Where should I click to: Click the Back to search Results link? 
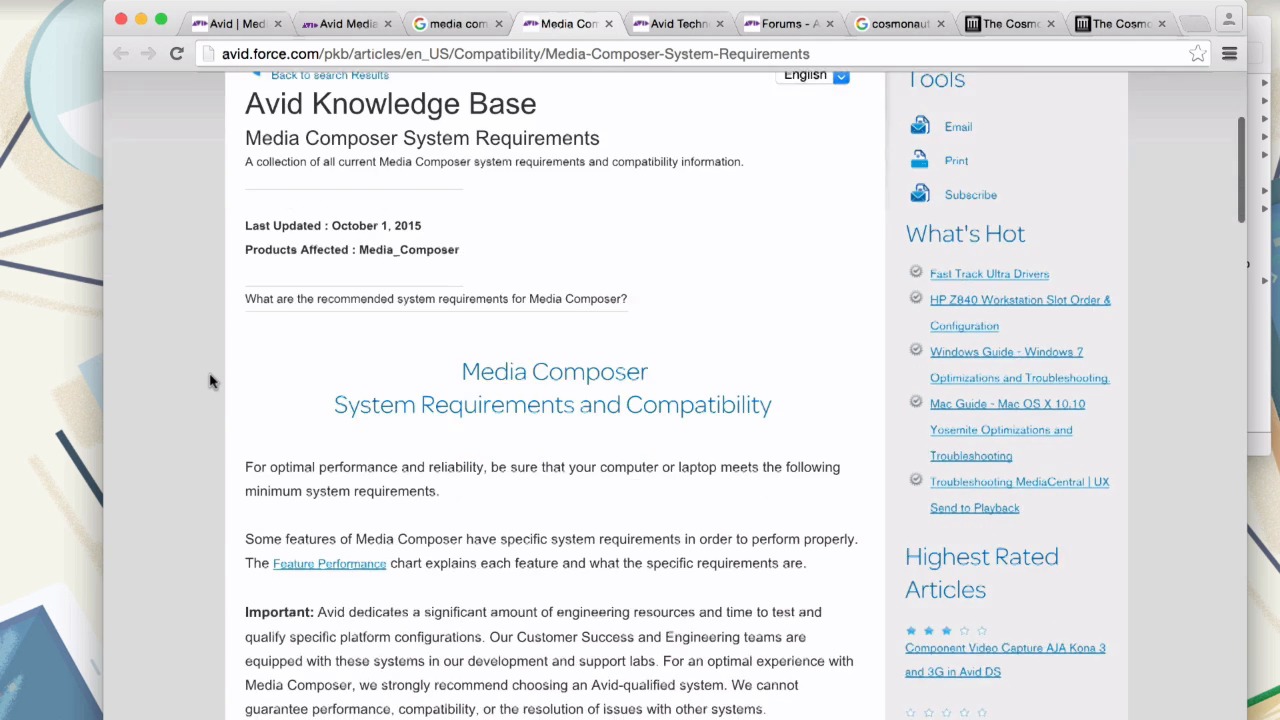[329, 76]
